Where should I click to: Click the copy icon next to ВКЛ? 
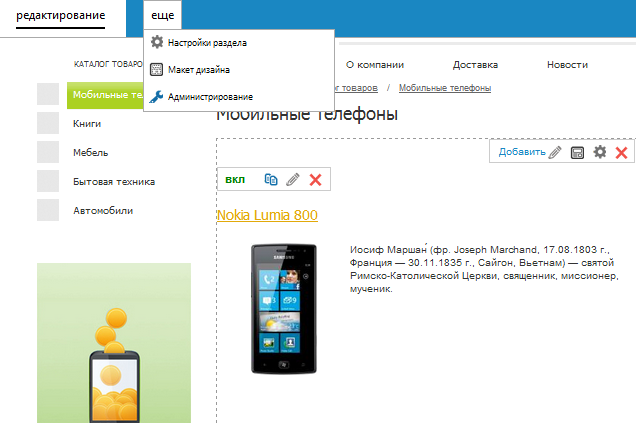coord(271,180)
